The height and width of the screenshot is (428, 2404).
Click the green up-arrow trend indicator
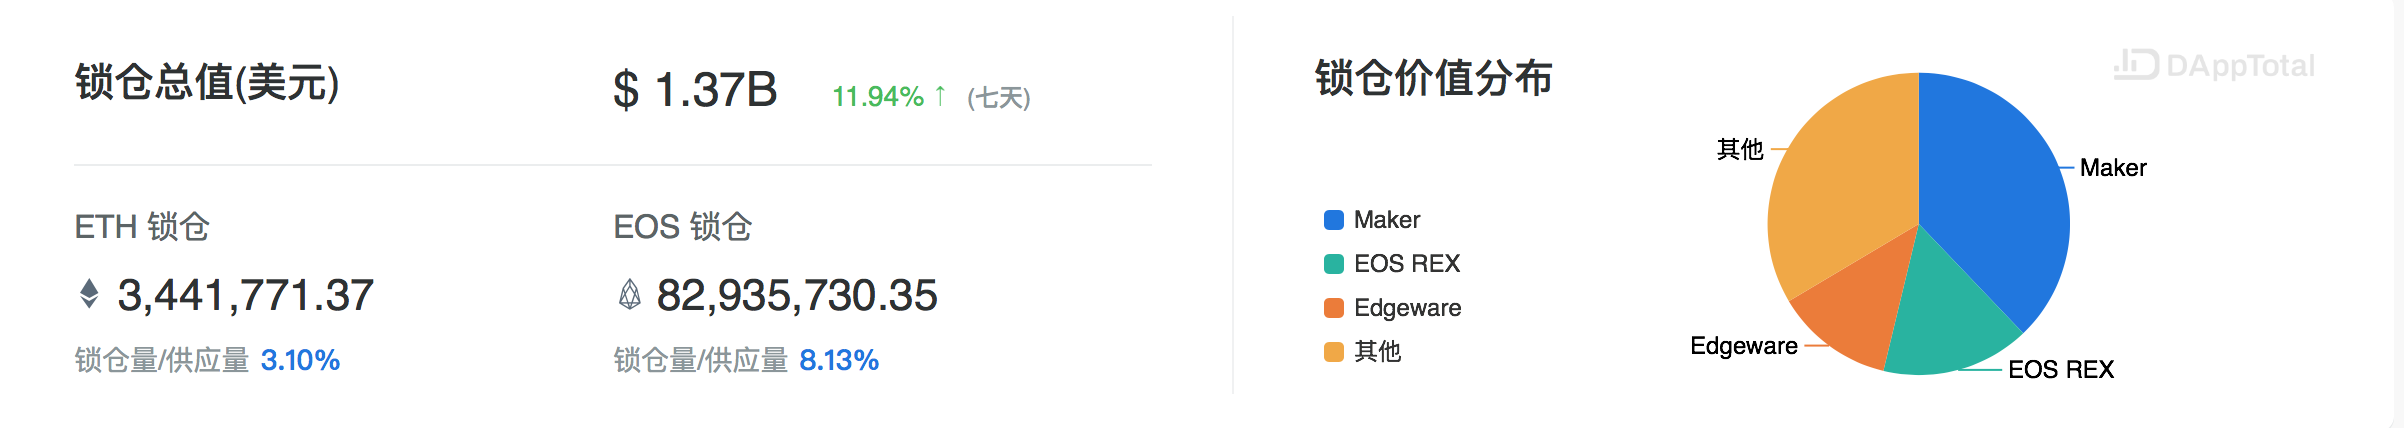click(x=940, y=96)
